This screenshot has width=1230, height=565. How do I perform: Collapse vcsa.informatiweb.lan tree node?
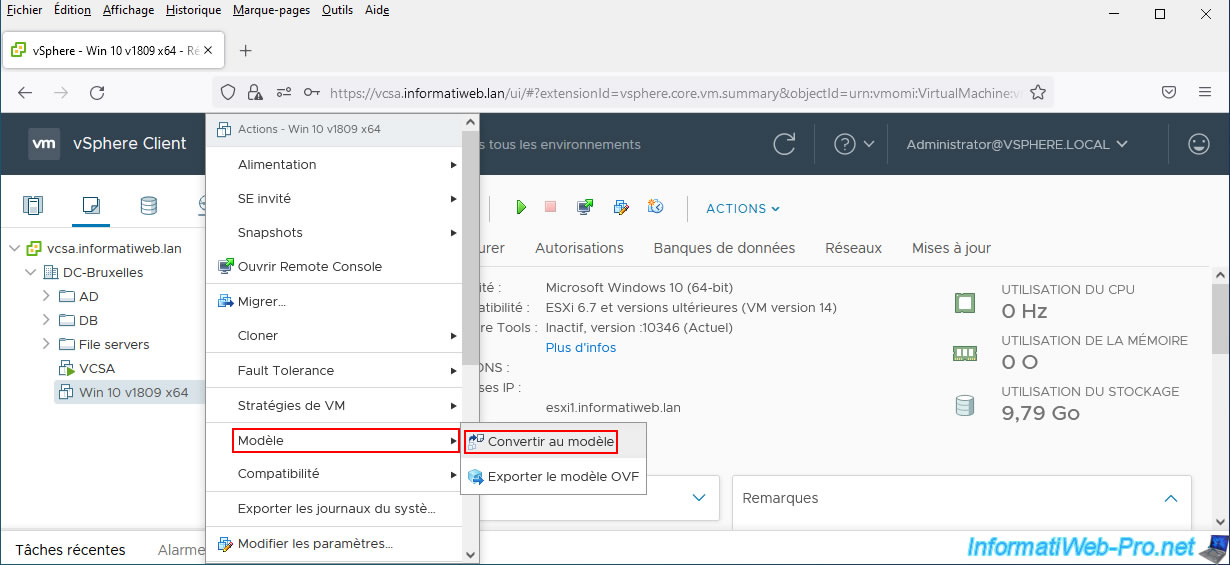[14, 248]
